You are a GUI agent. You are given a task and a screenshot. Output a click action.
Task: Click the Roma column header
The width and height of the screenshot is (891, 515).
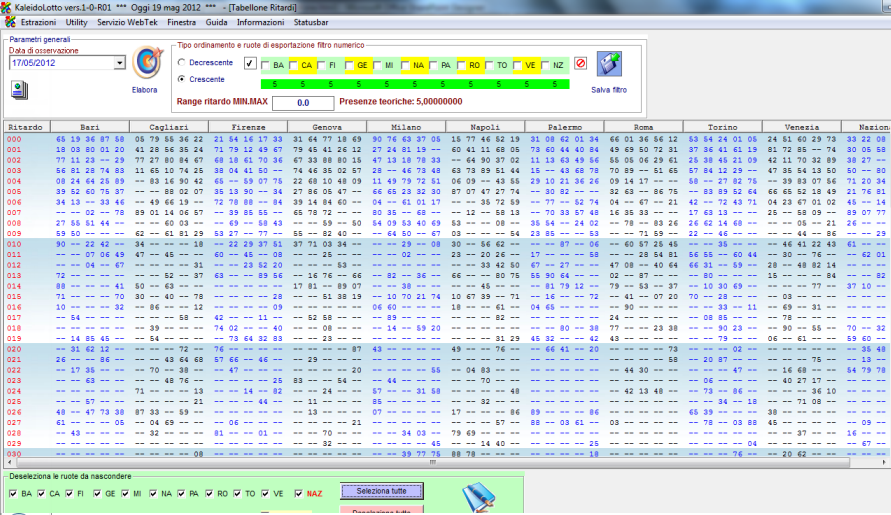[643, 127]
